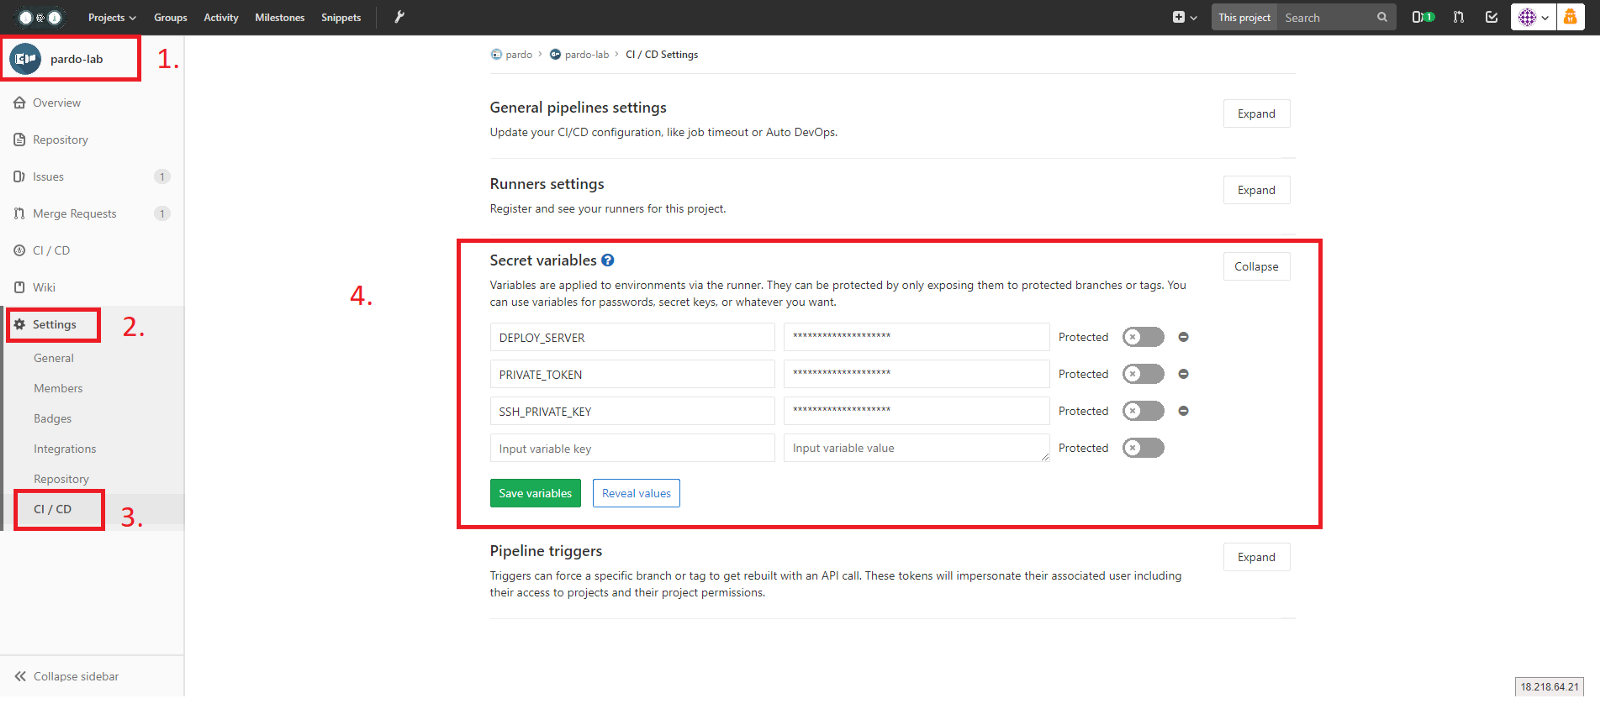This screenshot has width=1600, height=703.
Task: Collapse the Secret variables section
Action: click(1256, 267)
